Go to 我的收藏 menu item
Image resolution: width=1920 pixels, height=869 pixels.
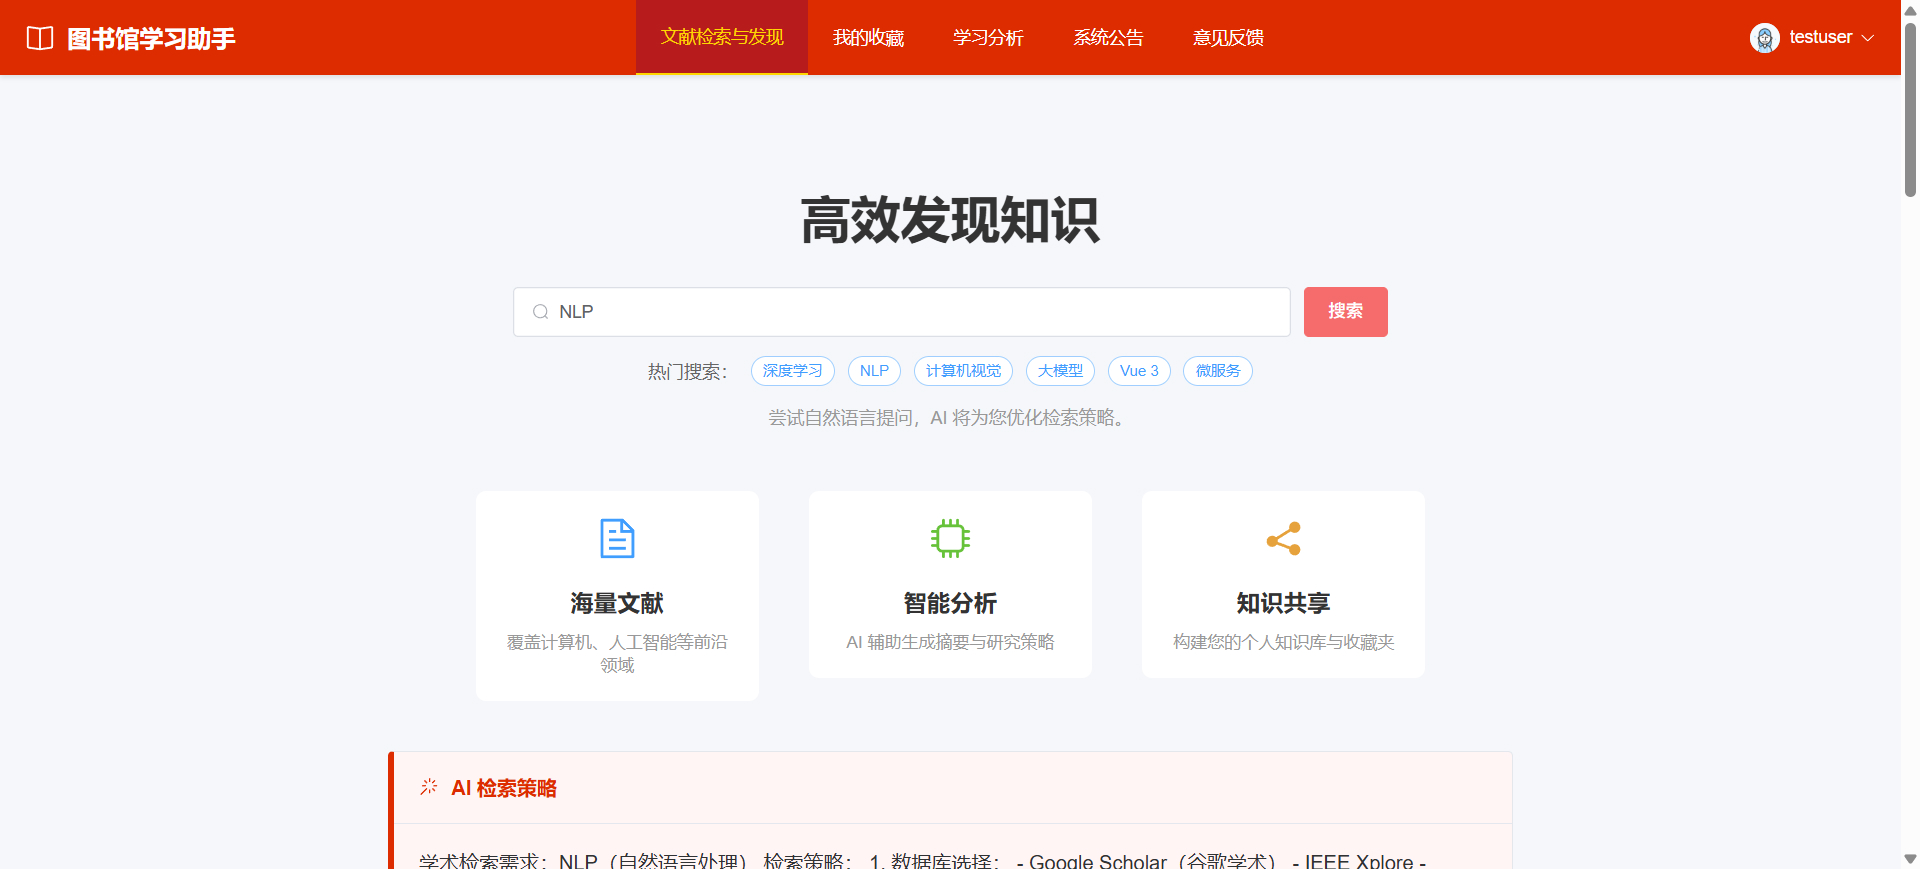coord(868,38)
